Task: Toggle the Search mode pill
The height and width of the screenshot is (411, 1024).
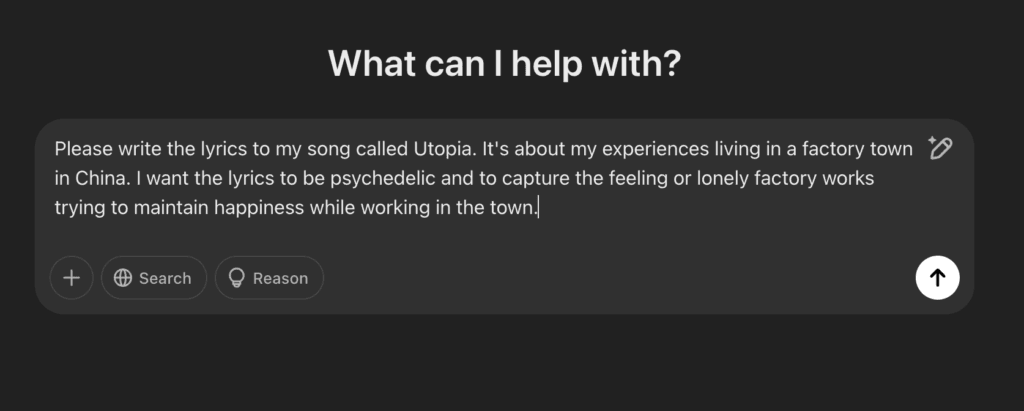Action: click(x=153, y=278)
